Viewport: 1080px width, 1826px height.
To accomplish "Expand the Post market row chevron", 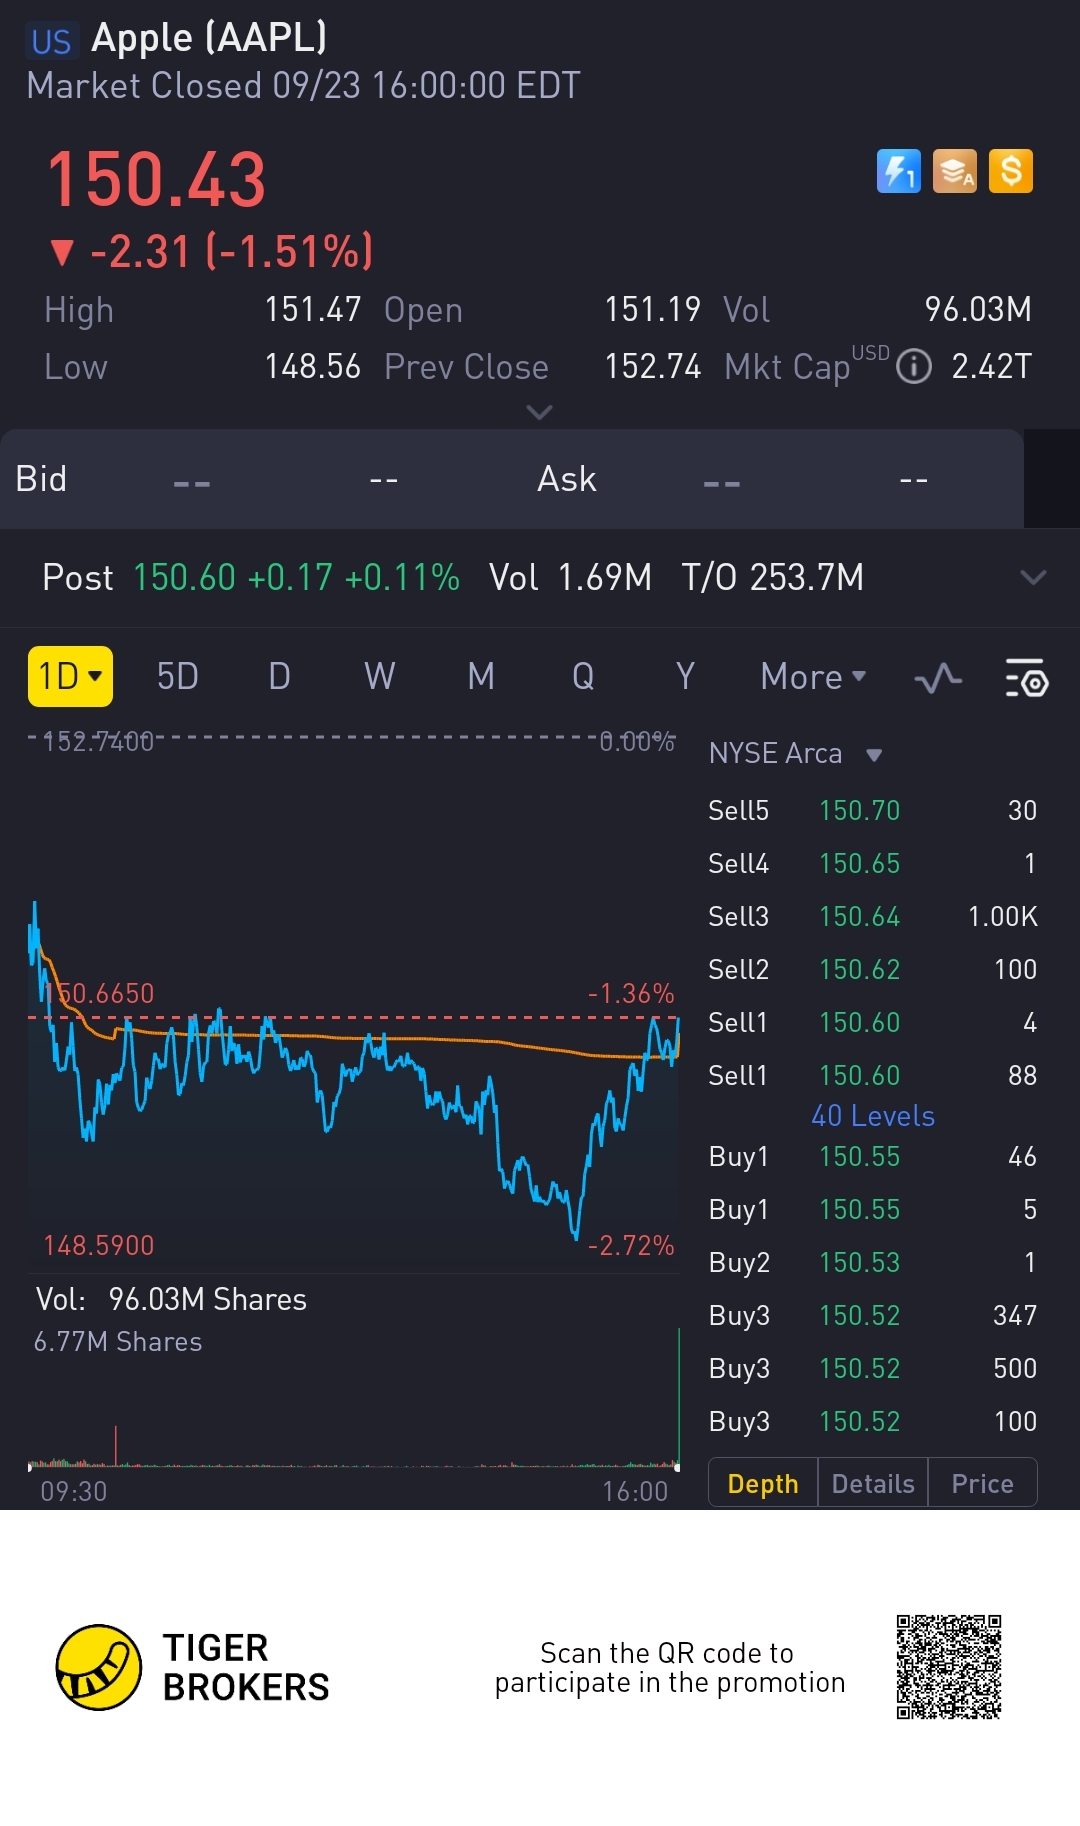I will pos(1033,577).
